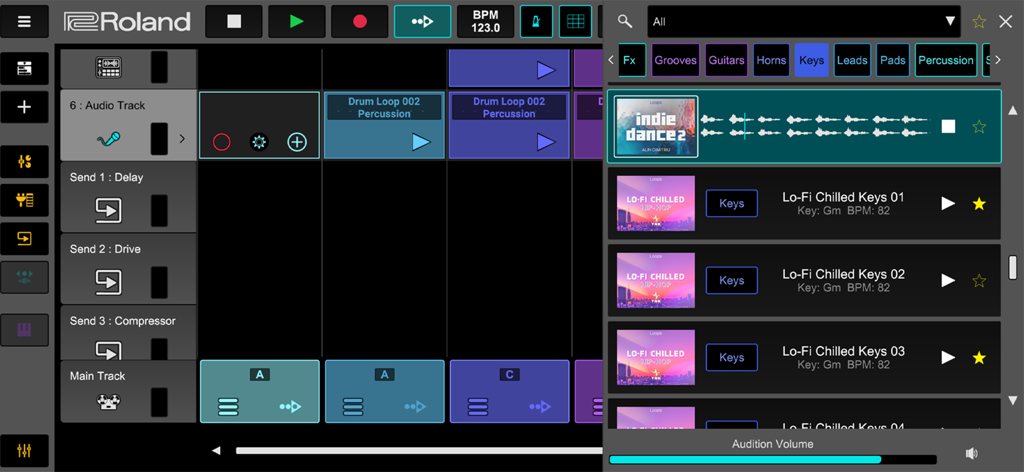The height and width of the screenshot is (472, 1024).
Task: Open clip settings gear in Audio Track cell
Action: tap(259, 142)
